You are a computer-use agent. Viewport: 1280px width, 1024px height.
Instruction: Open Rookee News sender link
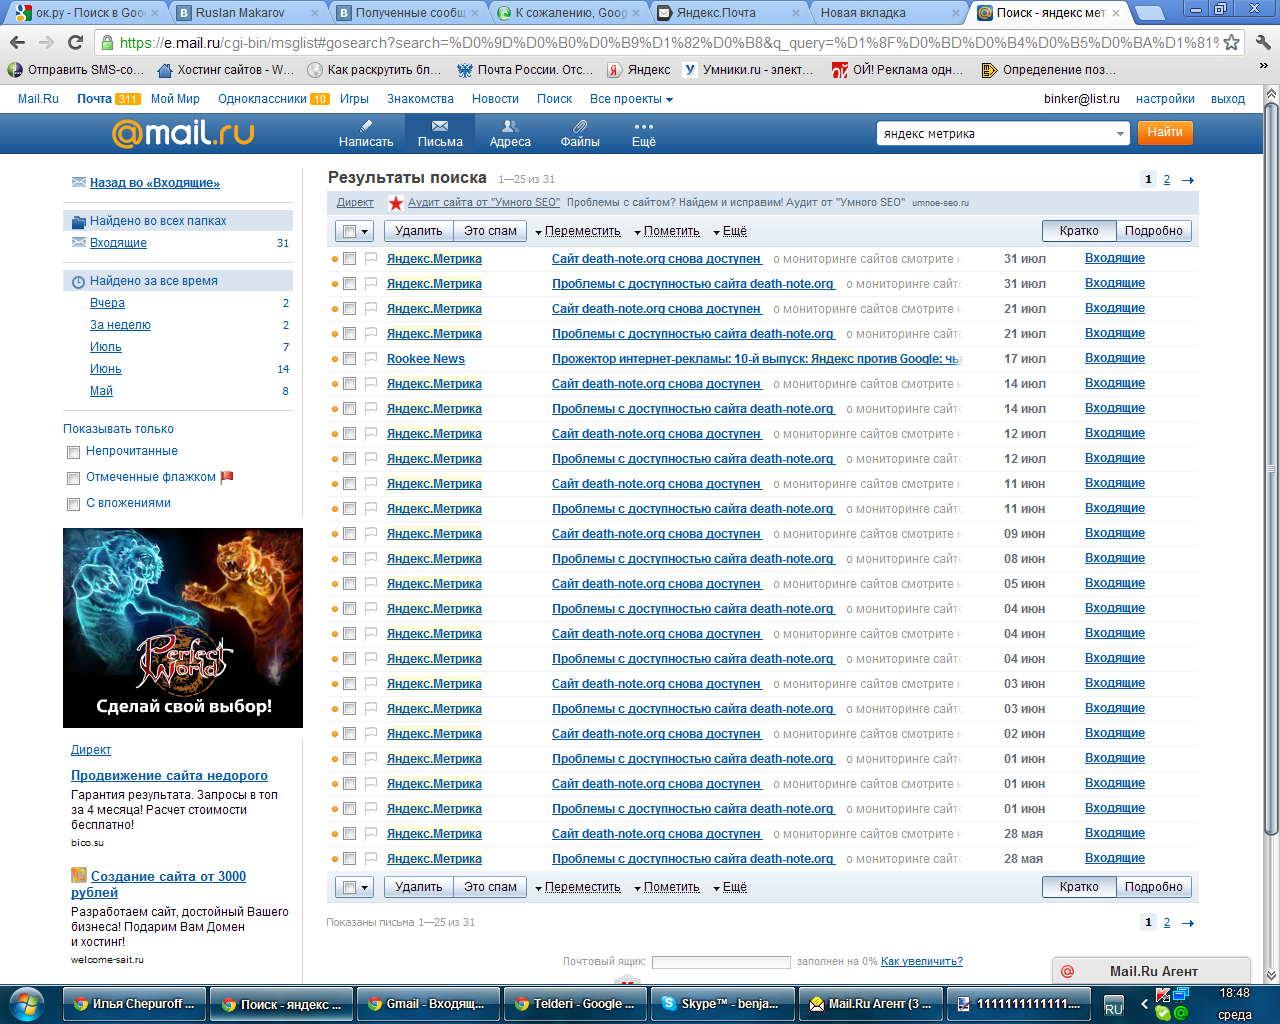pyautogui.click(x=426, y=359)
